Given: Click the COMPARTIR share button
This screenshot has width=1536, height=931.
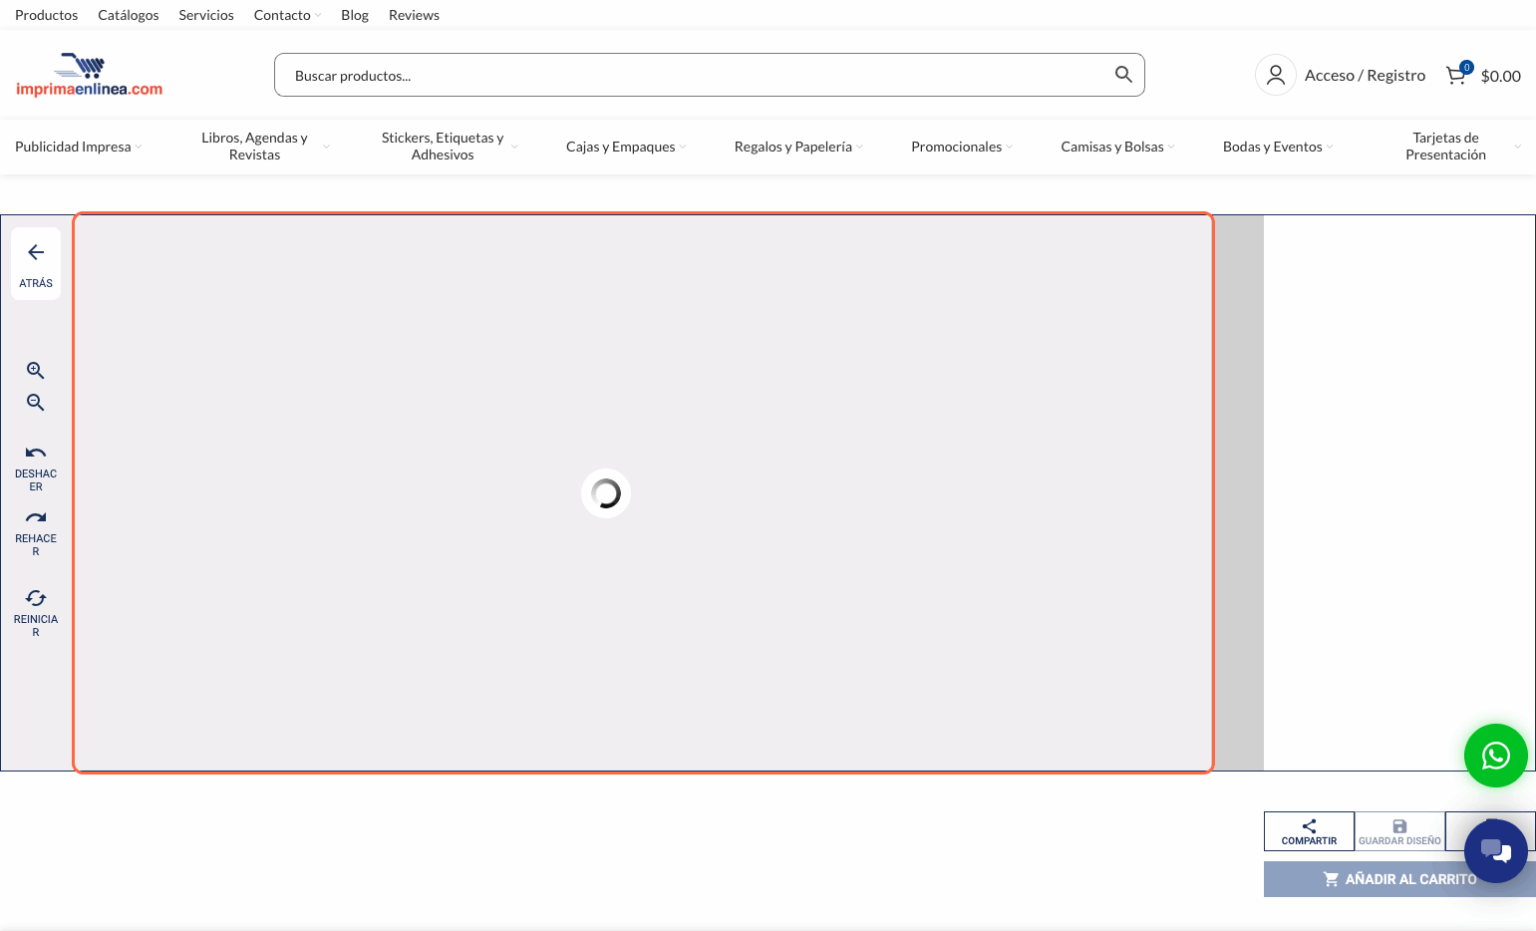Looking at the screenshot, I should click(1308, 831).
